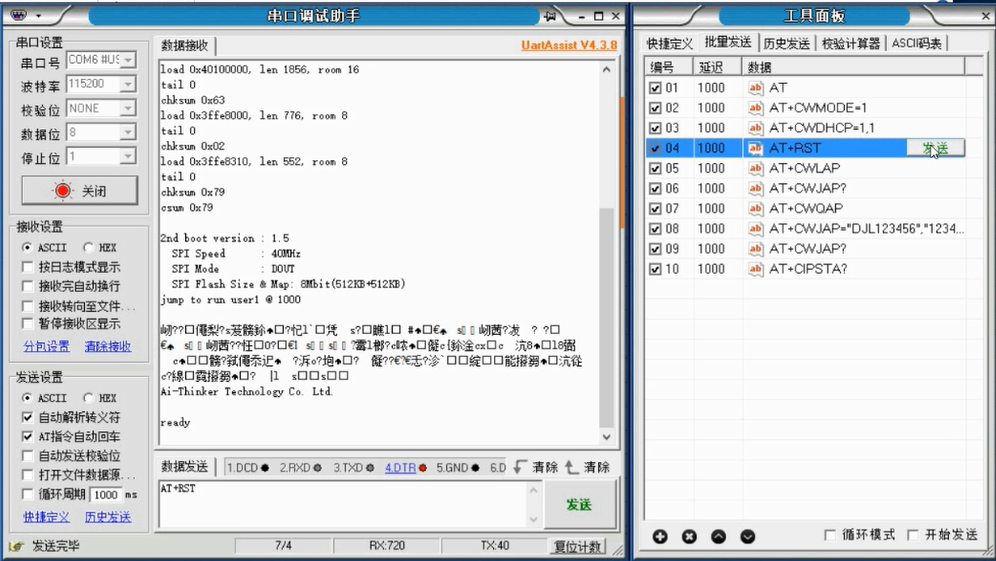Click the 'ab' icon in the AT+CIPSTA? row
This screenshot has width=996, height=561.
pyautogui.click(x=755, y=269)
